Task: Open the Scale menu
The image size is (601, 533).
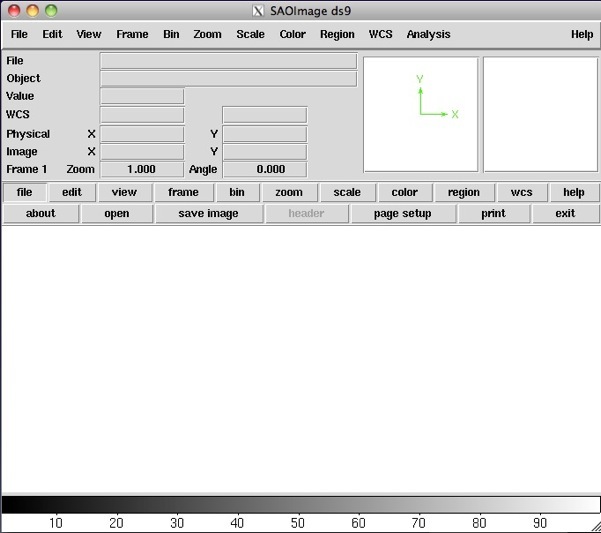Action: pyautogui.click(x=250, y=34)
